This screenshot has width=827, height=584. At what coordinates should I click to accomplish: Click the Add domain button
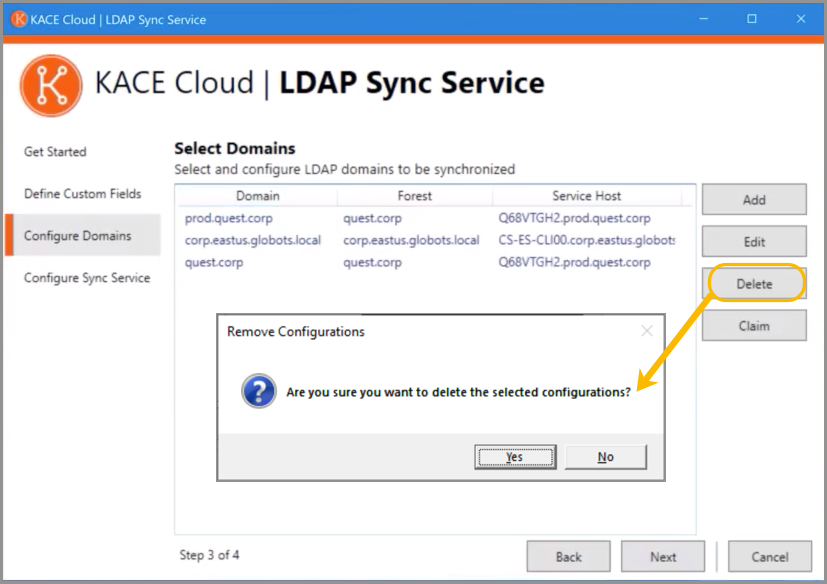click(x=754, y=199)
